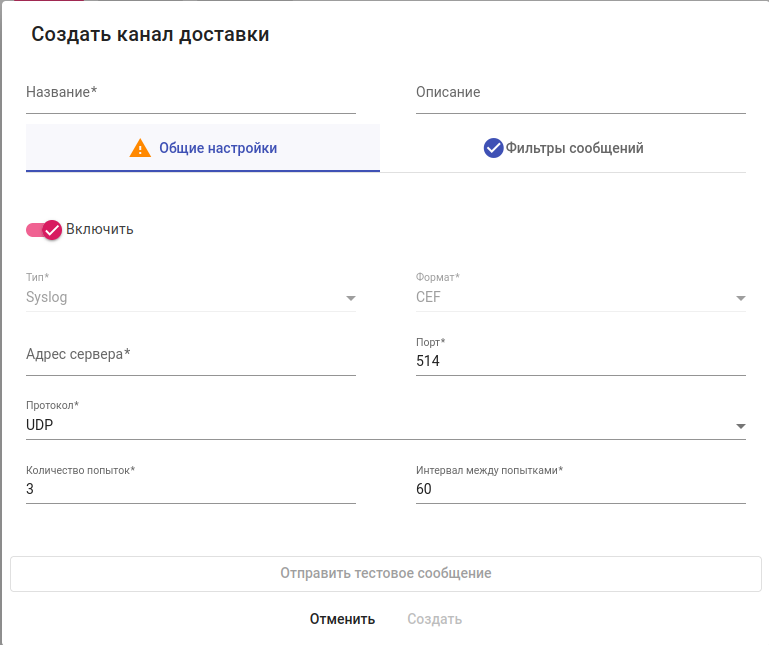The width and height of the screenshot is (769, 645).
Task: Switch to Общие настройки tab
Action: pyautogui.click(x=217, y=148)
